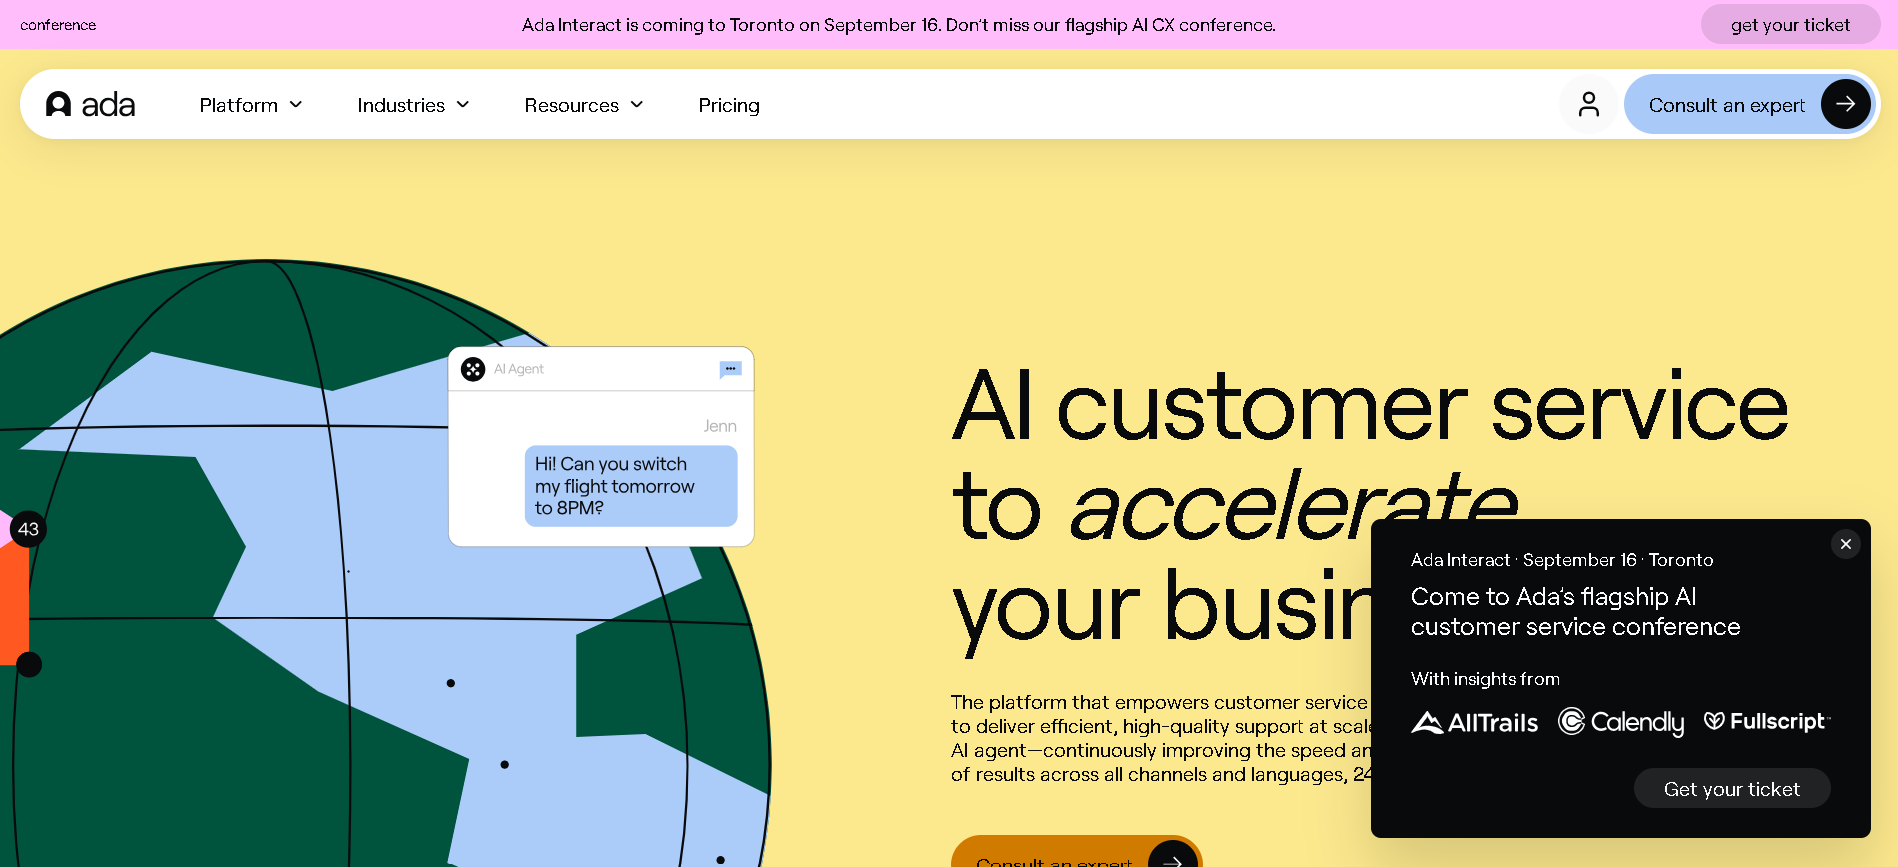Click Get your ticket in the popup

(1732, 789)
